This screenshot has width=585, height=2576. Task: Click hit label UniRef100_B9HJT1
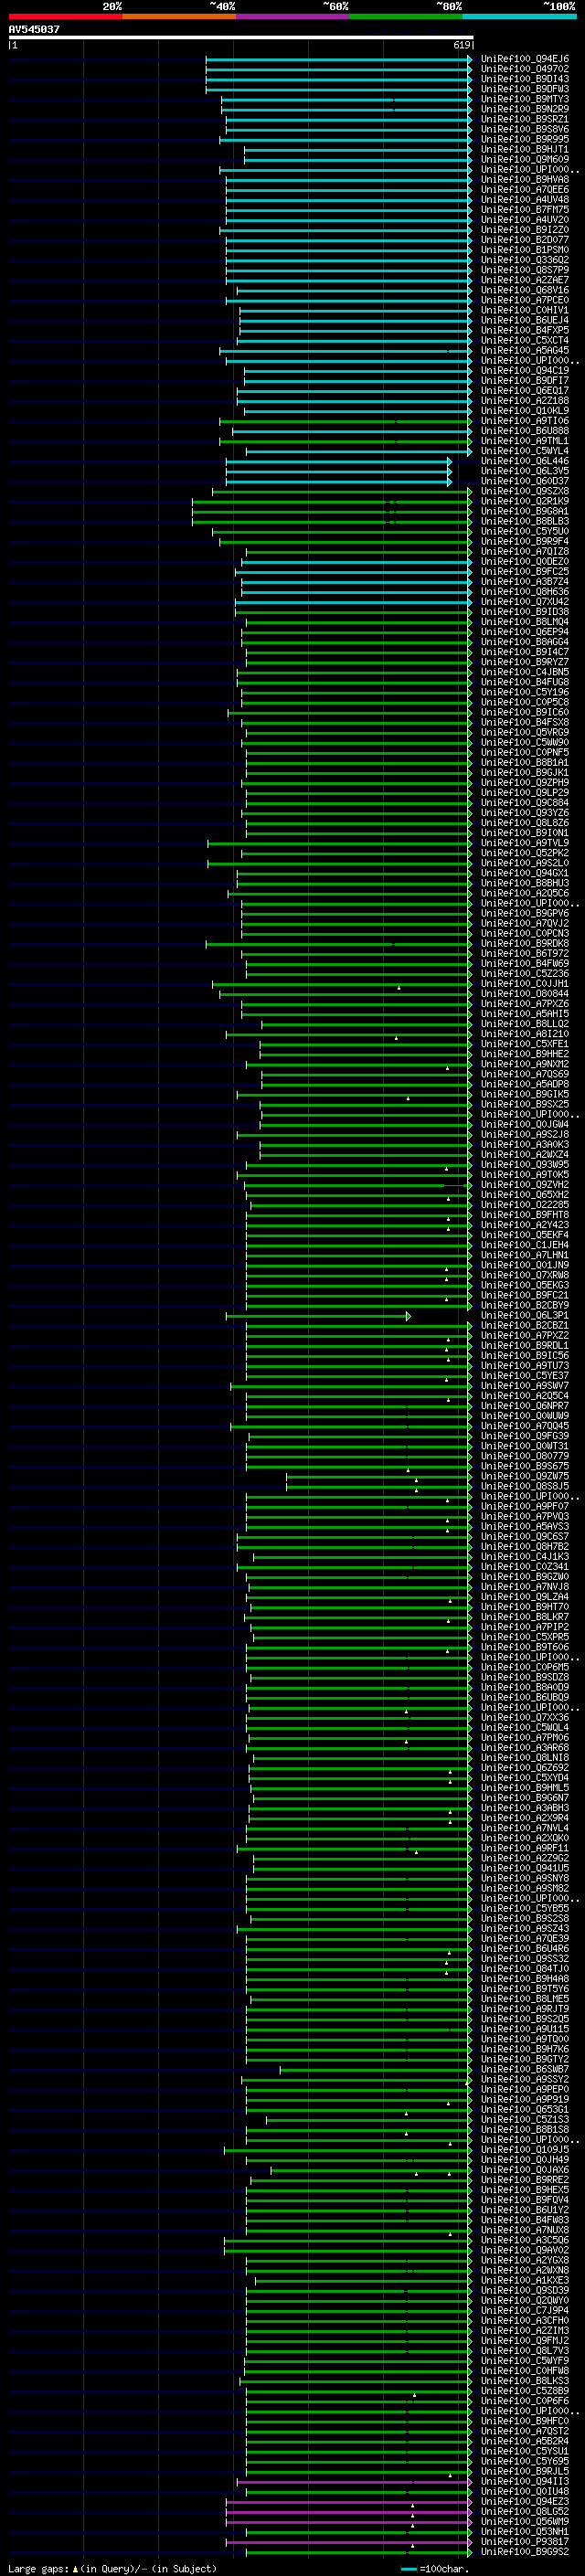(x=524, y=149)
